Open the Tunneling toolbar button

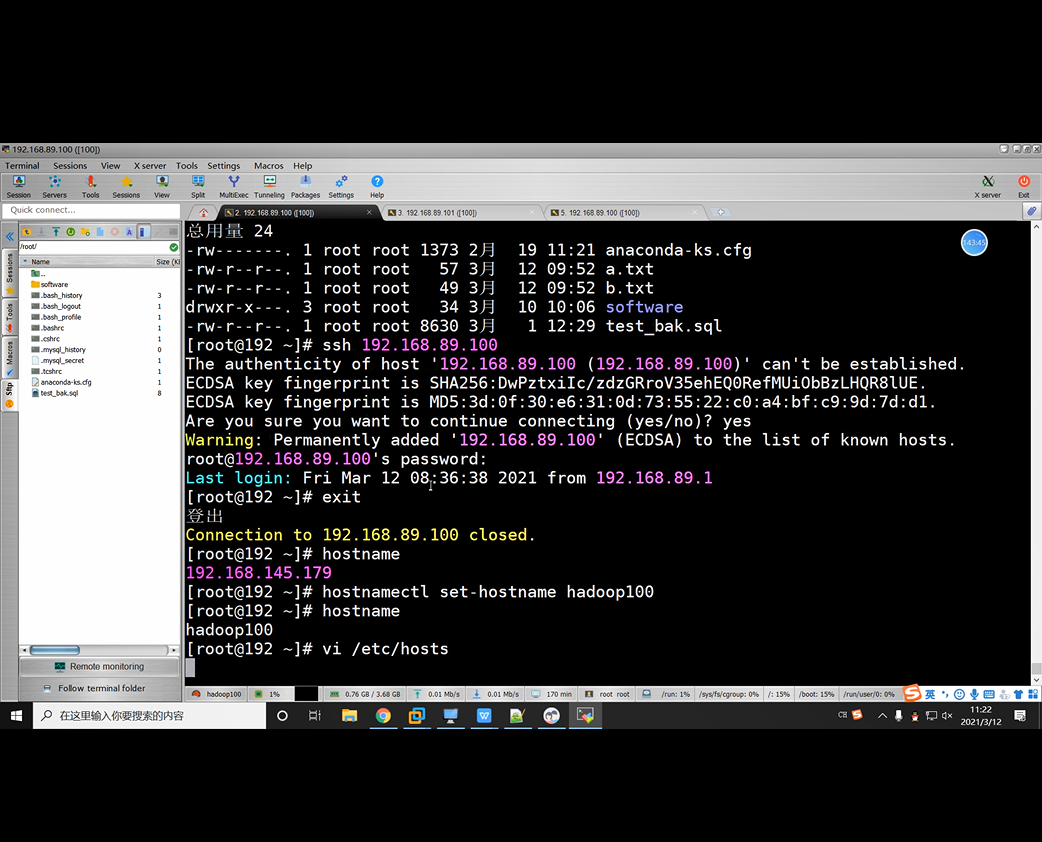(269, 186)
